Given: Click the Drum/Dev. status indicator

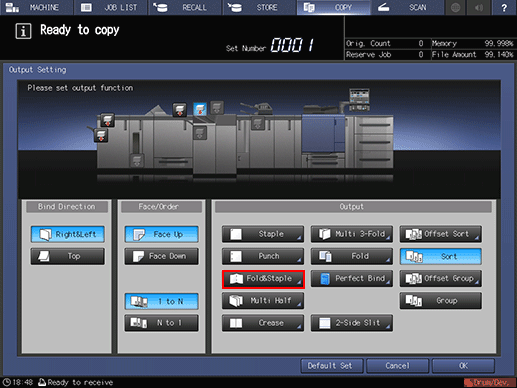Looking at the screenshot, I should tap(489, 382).
